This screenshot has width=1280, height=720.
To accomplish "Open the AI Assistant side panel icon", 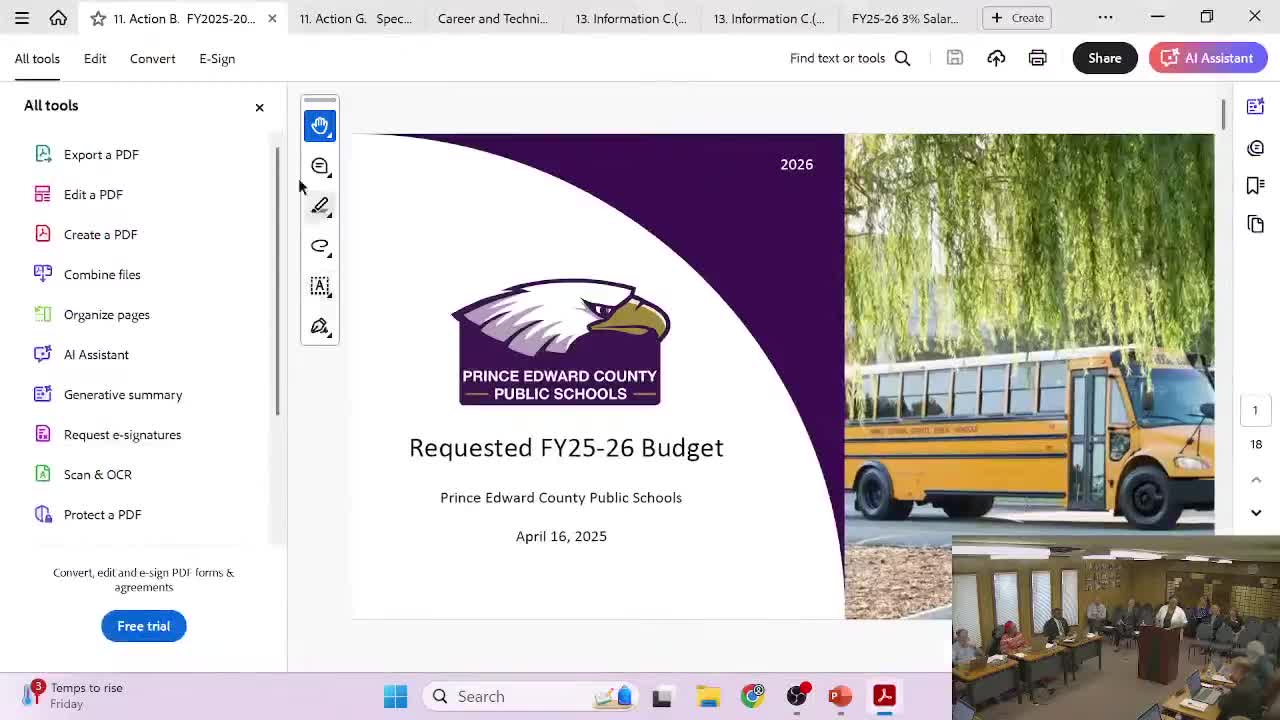I will click(x=1255, y=107).
